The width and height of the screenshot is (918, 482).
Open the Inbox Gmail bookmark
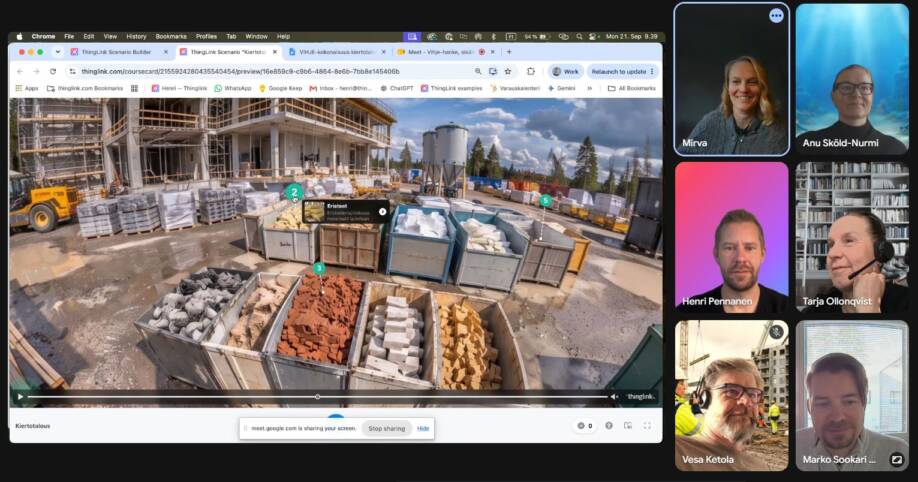pos(341,88)
